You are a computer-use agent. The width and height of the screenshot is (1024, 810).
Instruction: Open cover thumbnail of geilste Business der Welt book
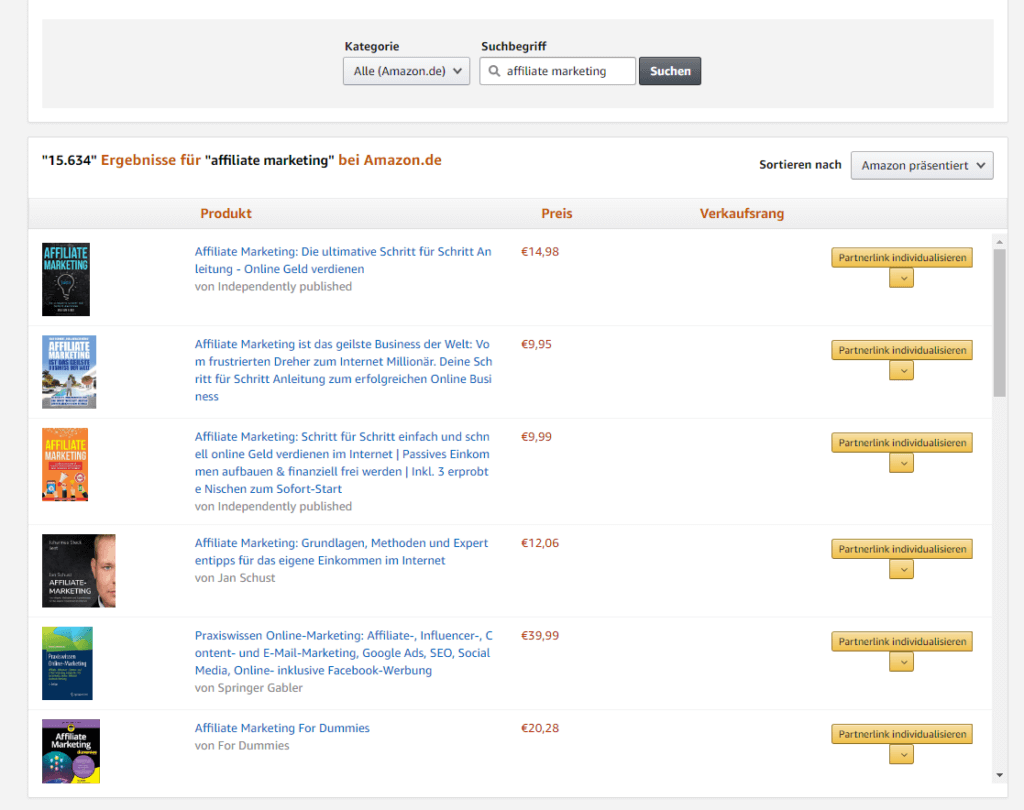(x=69, y=372)
